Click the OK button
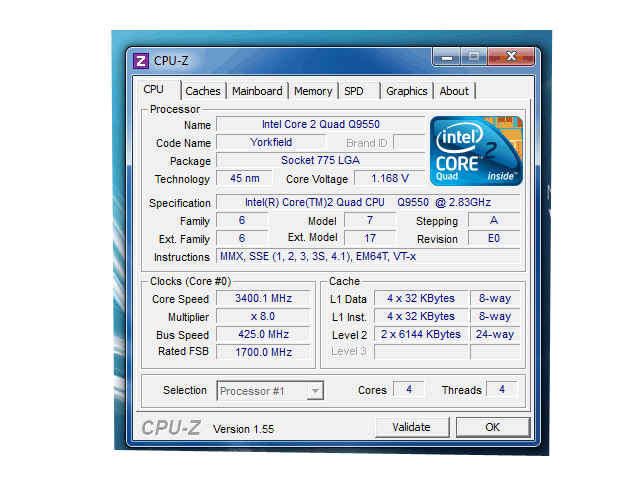Image resolution: width=640 pixels, height=480 pixels. (493, 427)
